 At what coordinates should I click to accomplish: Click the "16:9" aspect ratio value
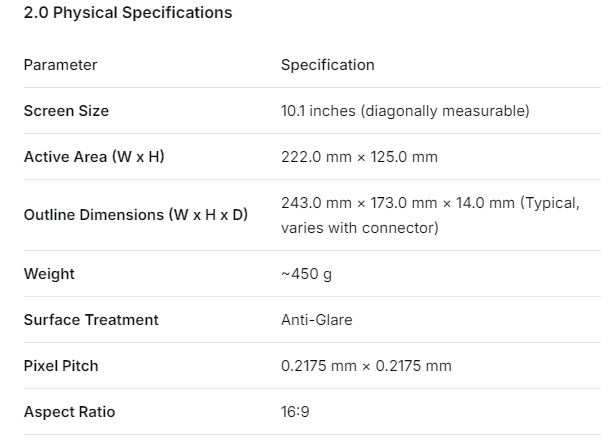296,412
